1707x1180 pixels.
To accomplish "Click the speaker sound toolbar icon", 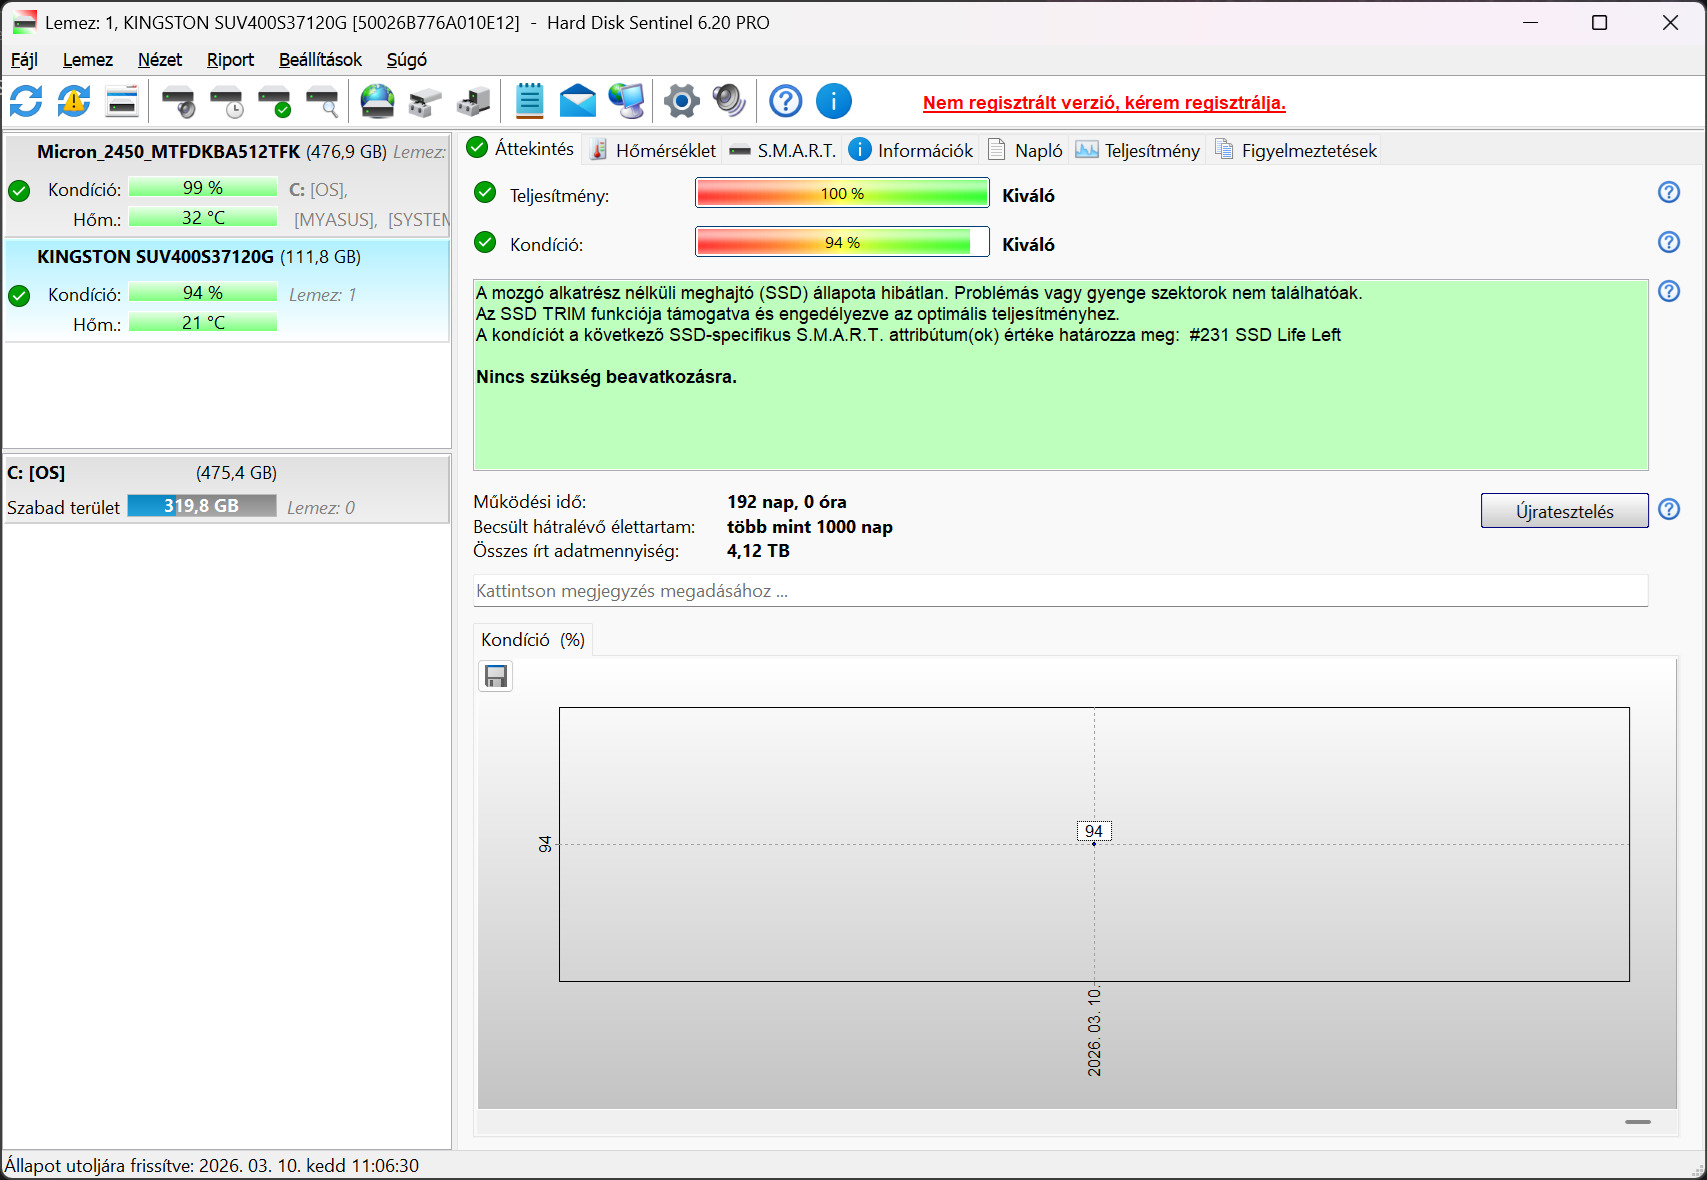I will pyautogui.click(x=730, y=101).
